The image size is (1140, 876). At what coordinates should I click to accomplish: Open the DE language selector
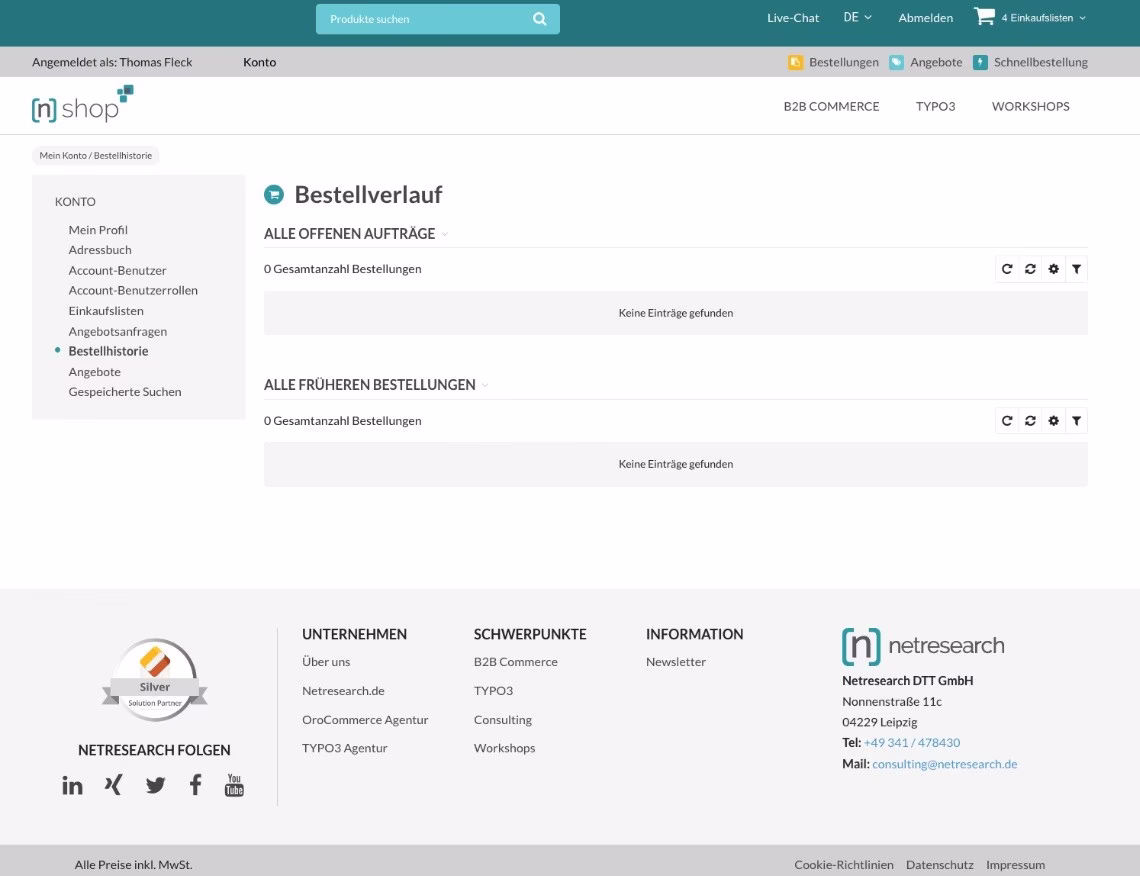coord(857,17)
